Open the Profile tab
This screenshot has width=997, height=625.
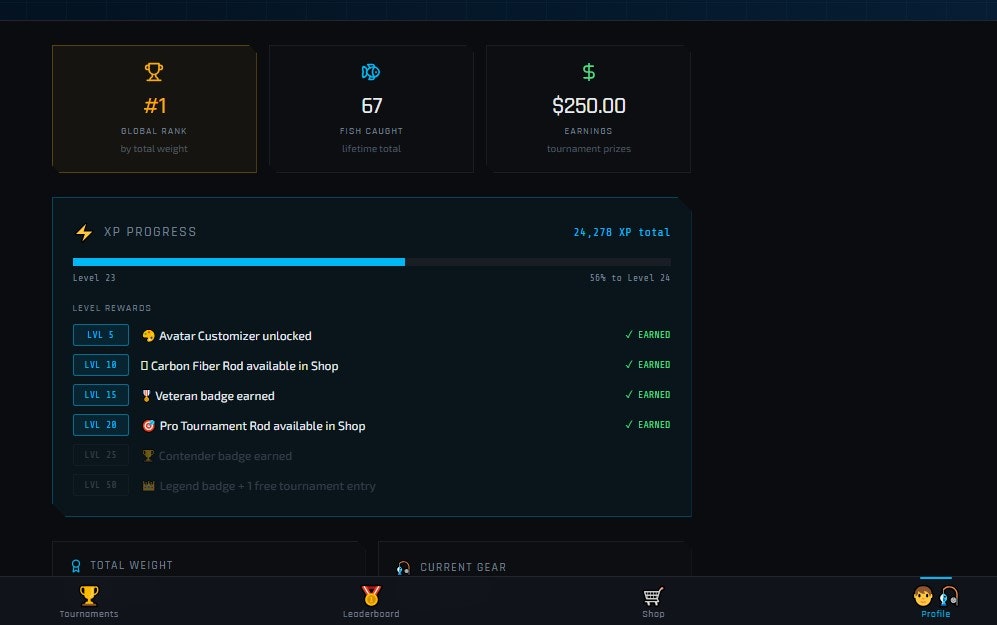[x=935, y=601]
